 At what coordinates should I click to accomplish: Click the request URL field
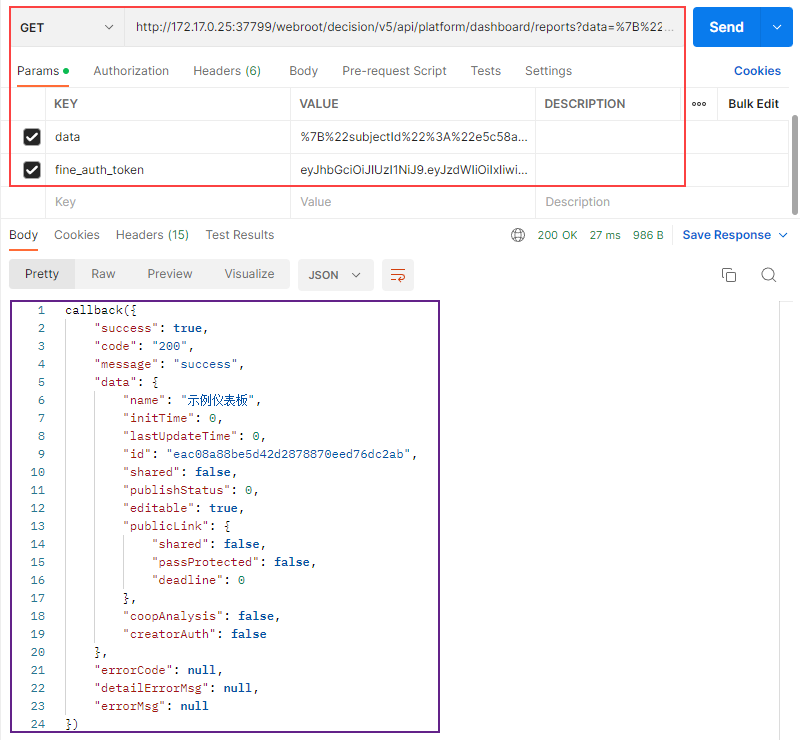(405, 27)
